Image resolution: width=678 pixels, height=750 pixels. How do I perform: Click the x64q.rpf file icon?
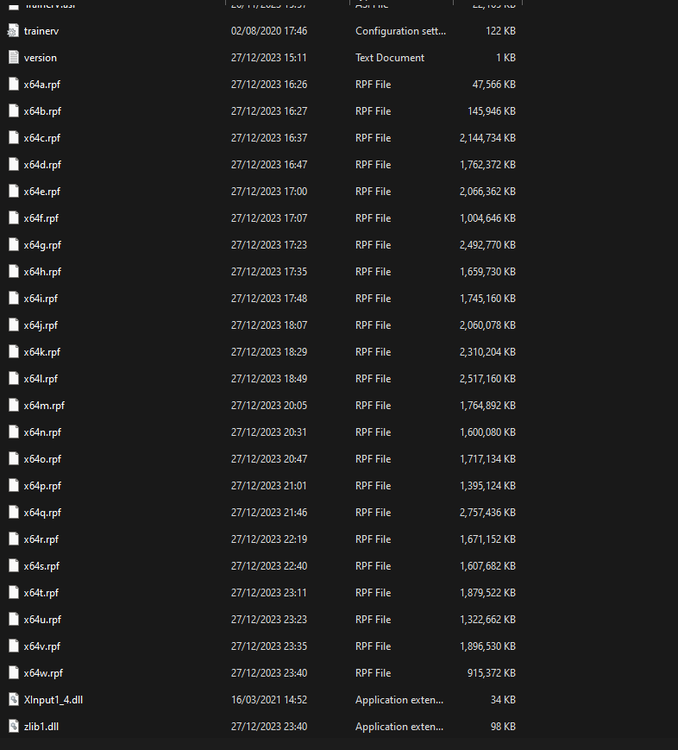(14, 512)
